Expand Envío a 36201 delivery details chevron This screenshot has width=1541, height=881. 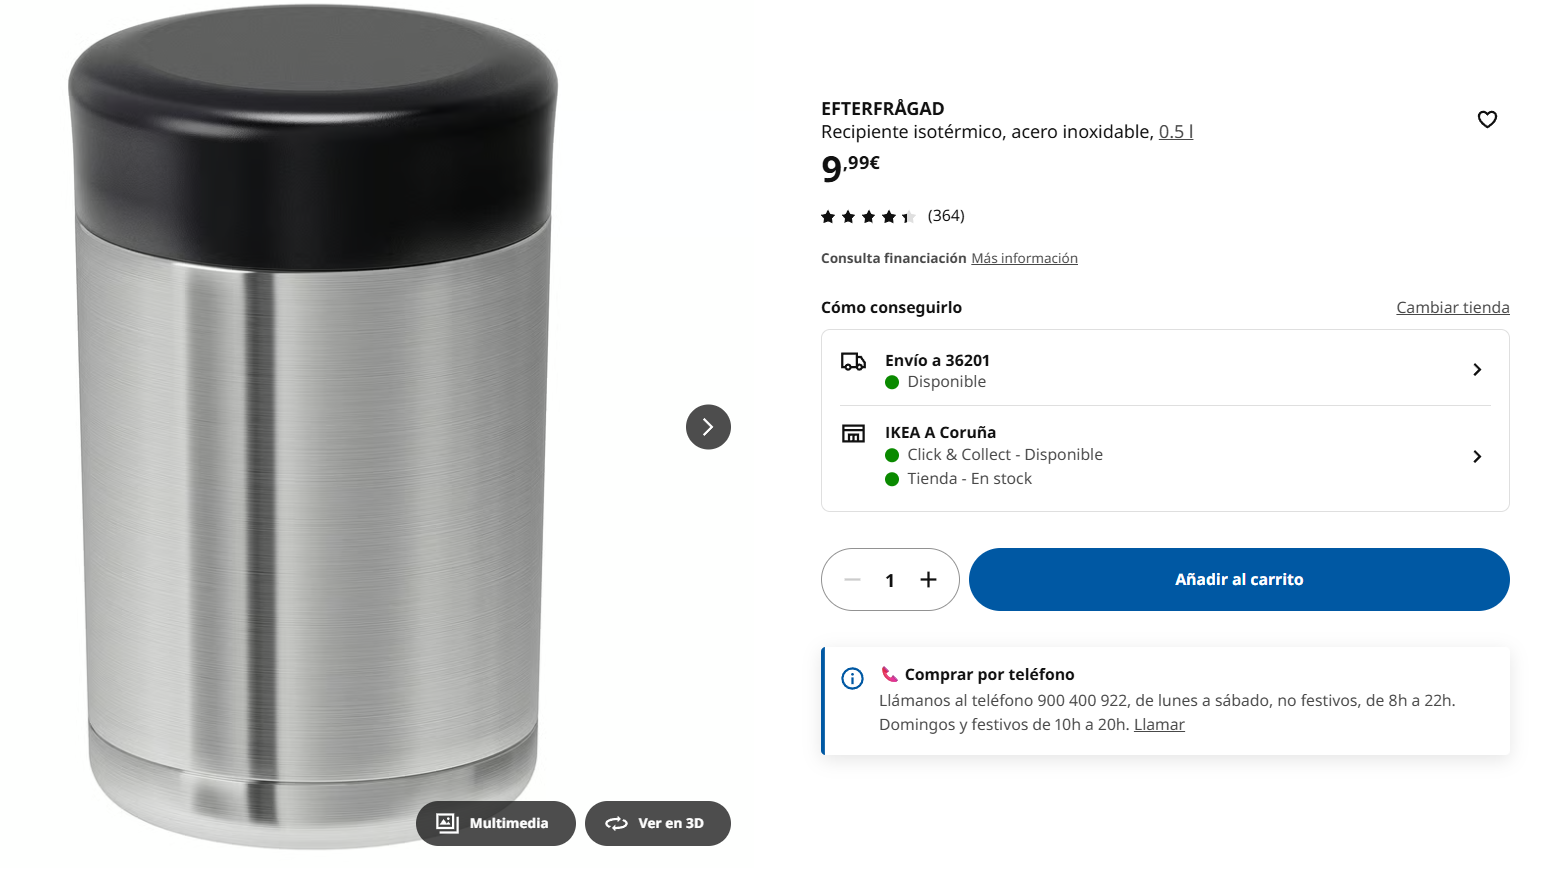point(1477,370)
